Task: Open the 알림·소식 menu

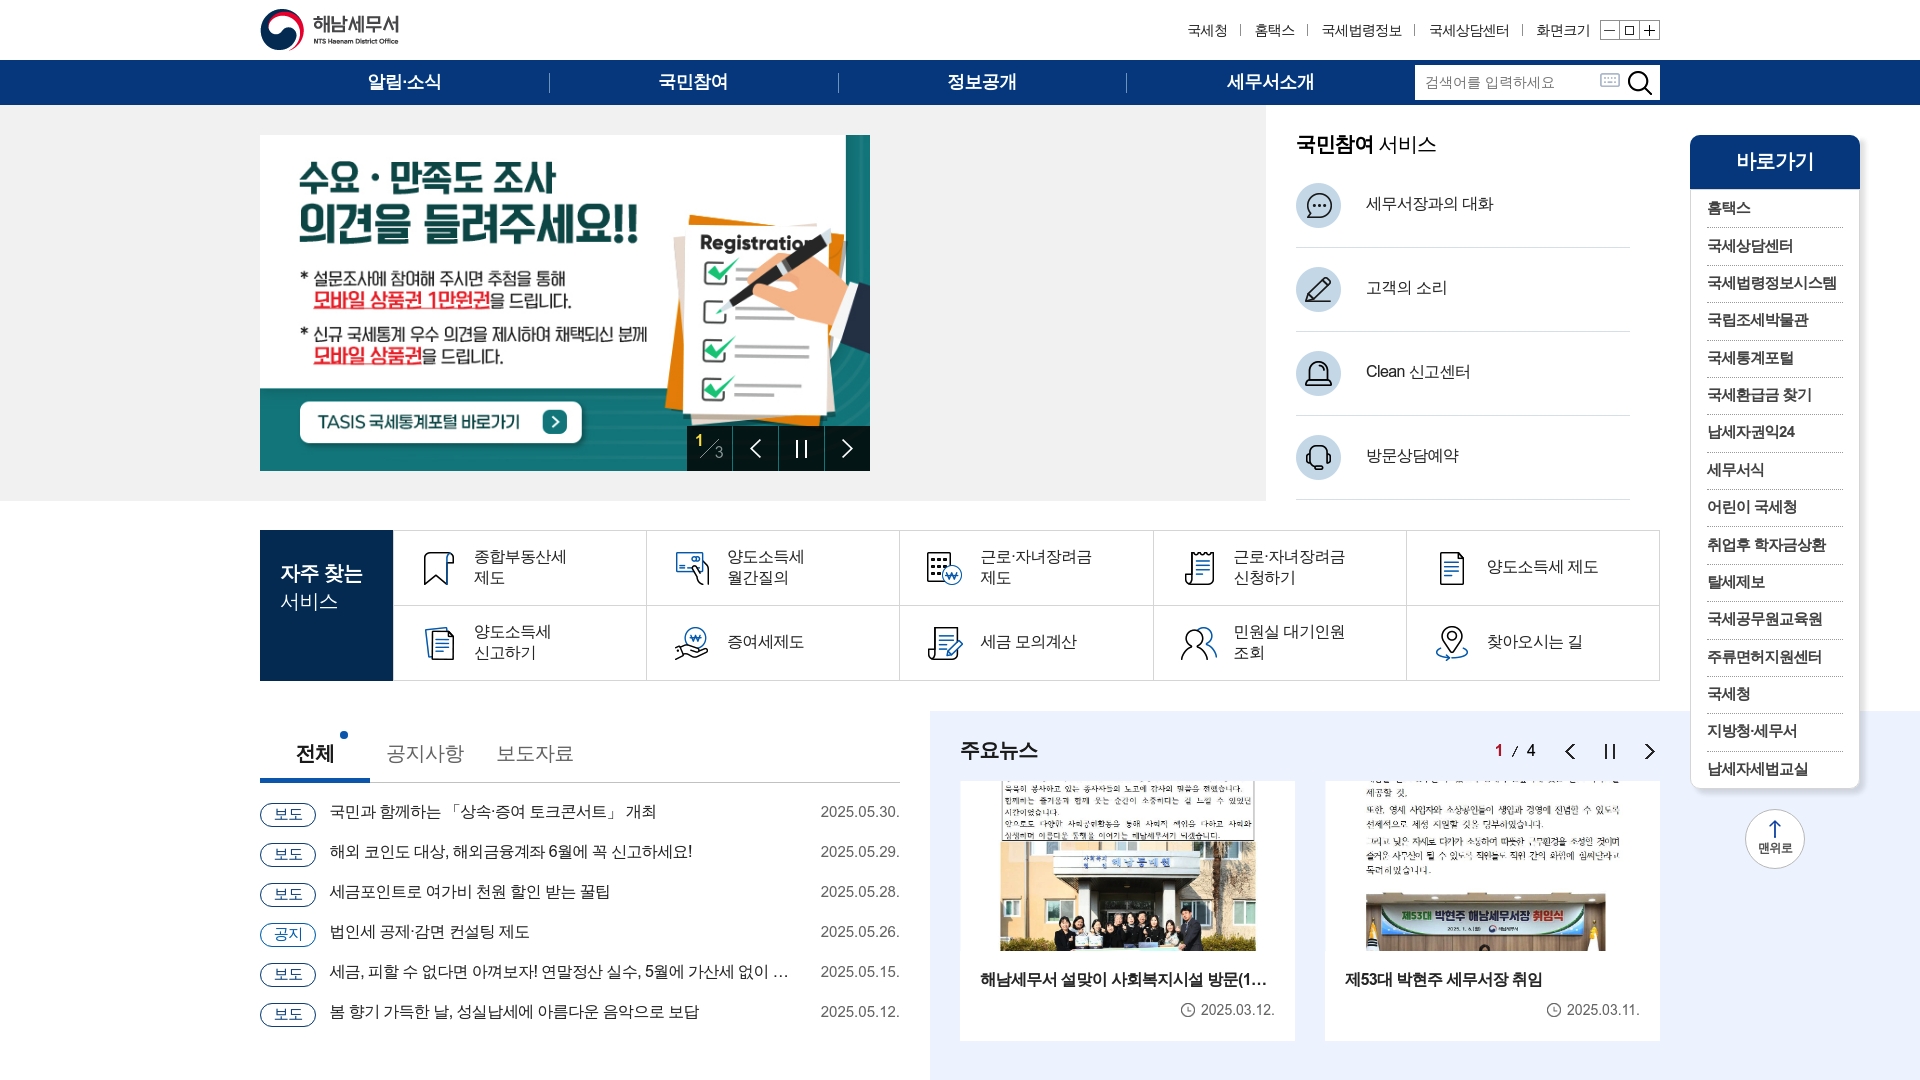Action: tap(404, 82)
